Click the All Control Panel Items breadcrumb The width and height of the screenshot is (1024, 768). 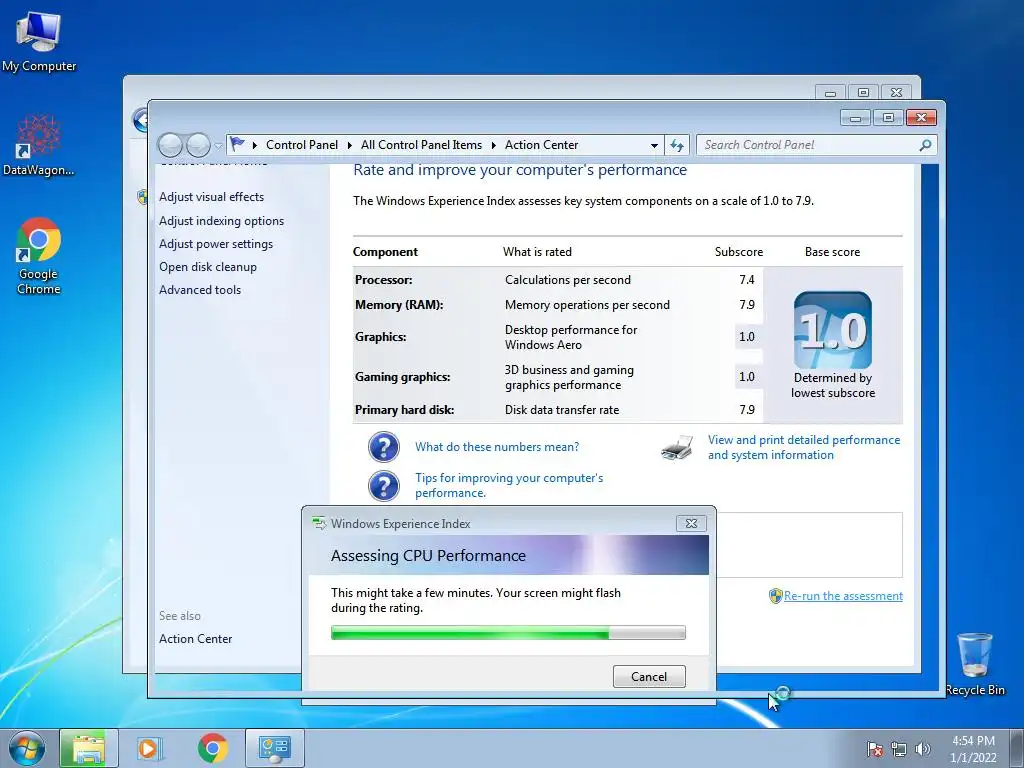(x=421, y=145)
